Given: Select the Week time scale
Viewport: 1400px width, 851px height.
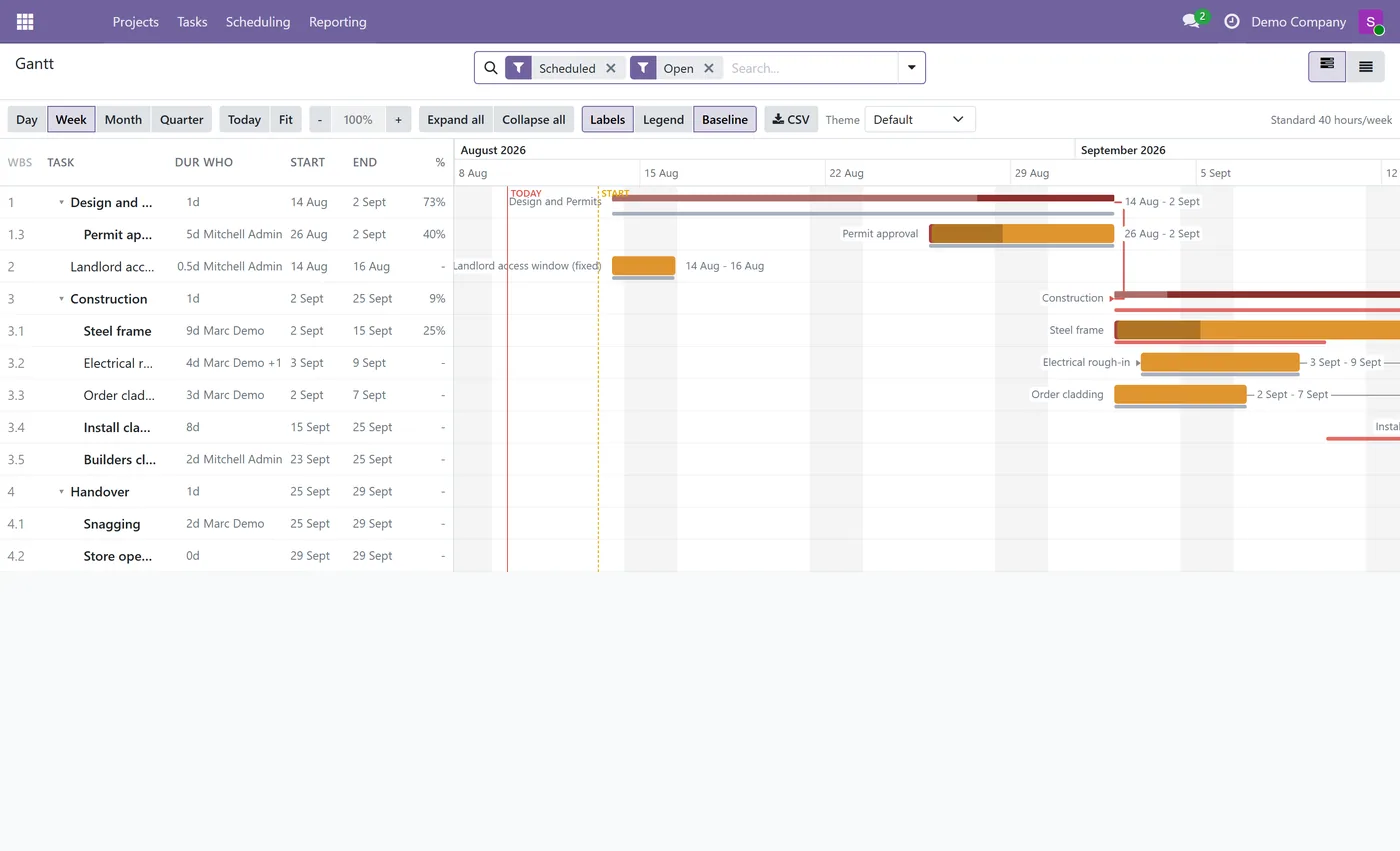Looking at the screenshot, I should point(71,119).
